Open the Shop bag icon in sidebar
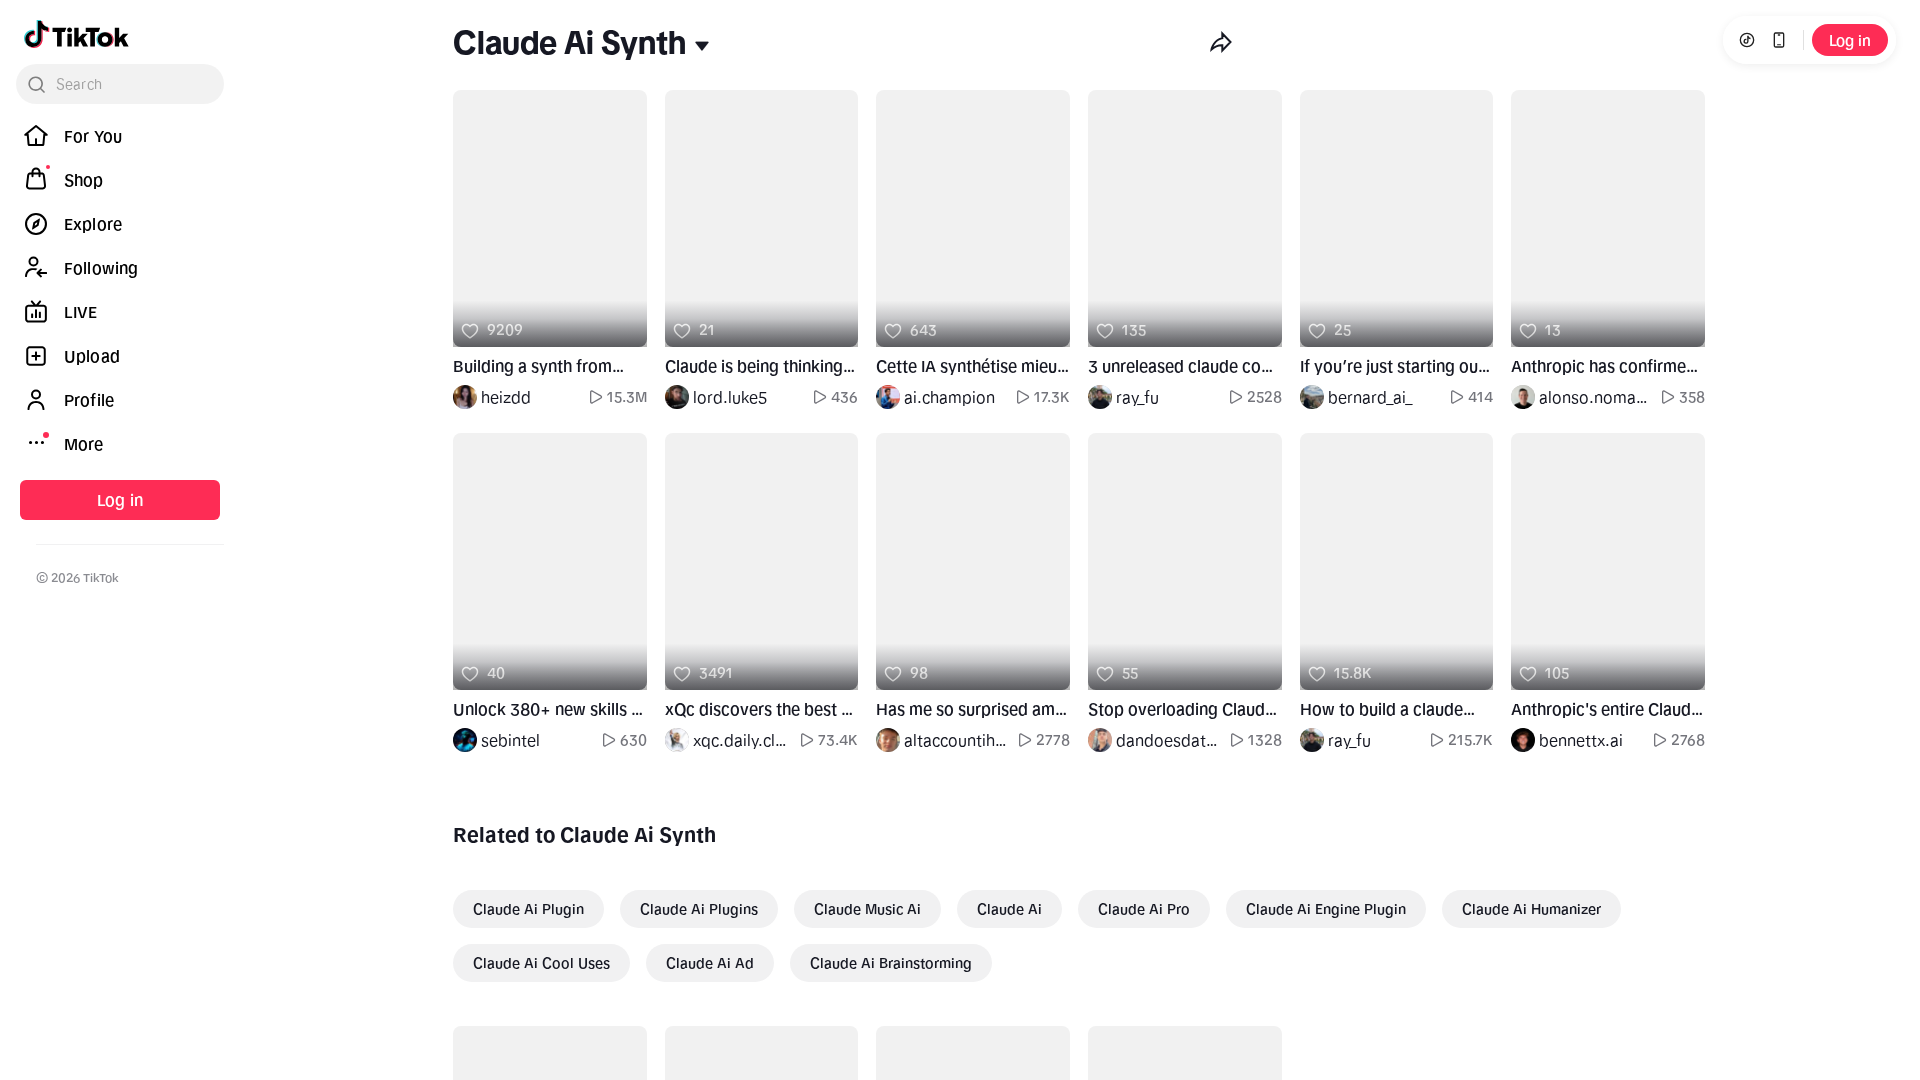1920x1080 pixels. point(36,180)
